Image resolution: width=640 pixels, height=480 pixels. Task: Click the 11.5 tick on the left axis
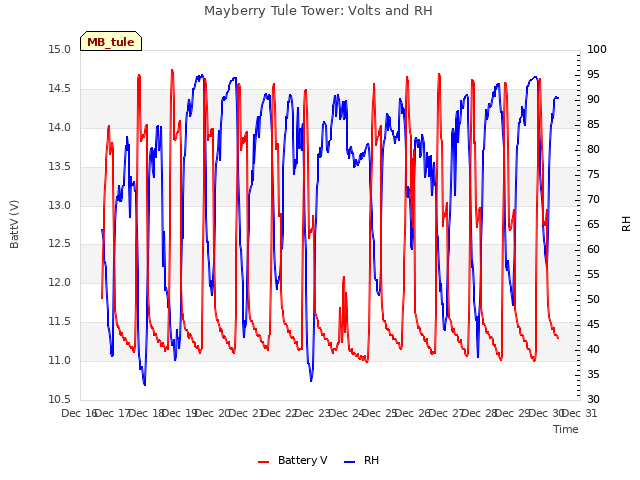(x=60, y=322)
